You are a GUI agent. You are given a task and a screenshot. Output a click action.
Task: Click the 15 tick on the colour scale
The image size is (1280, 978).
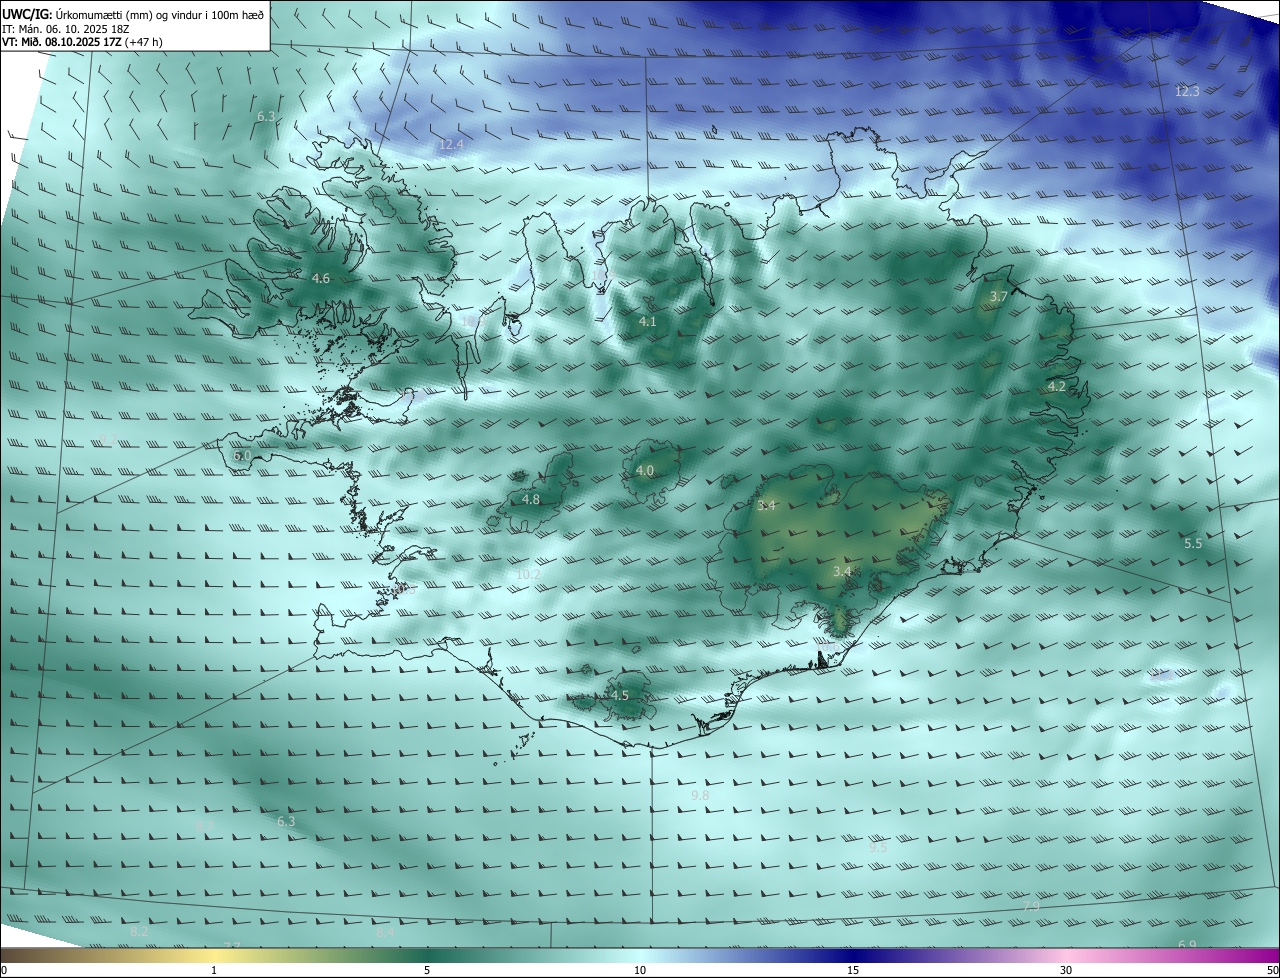coord(853,970)
